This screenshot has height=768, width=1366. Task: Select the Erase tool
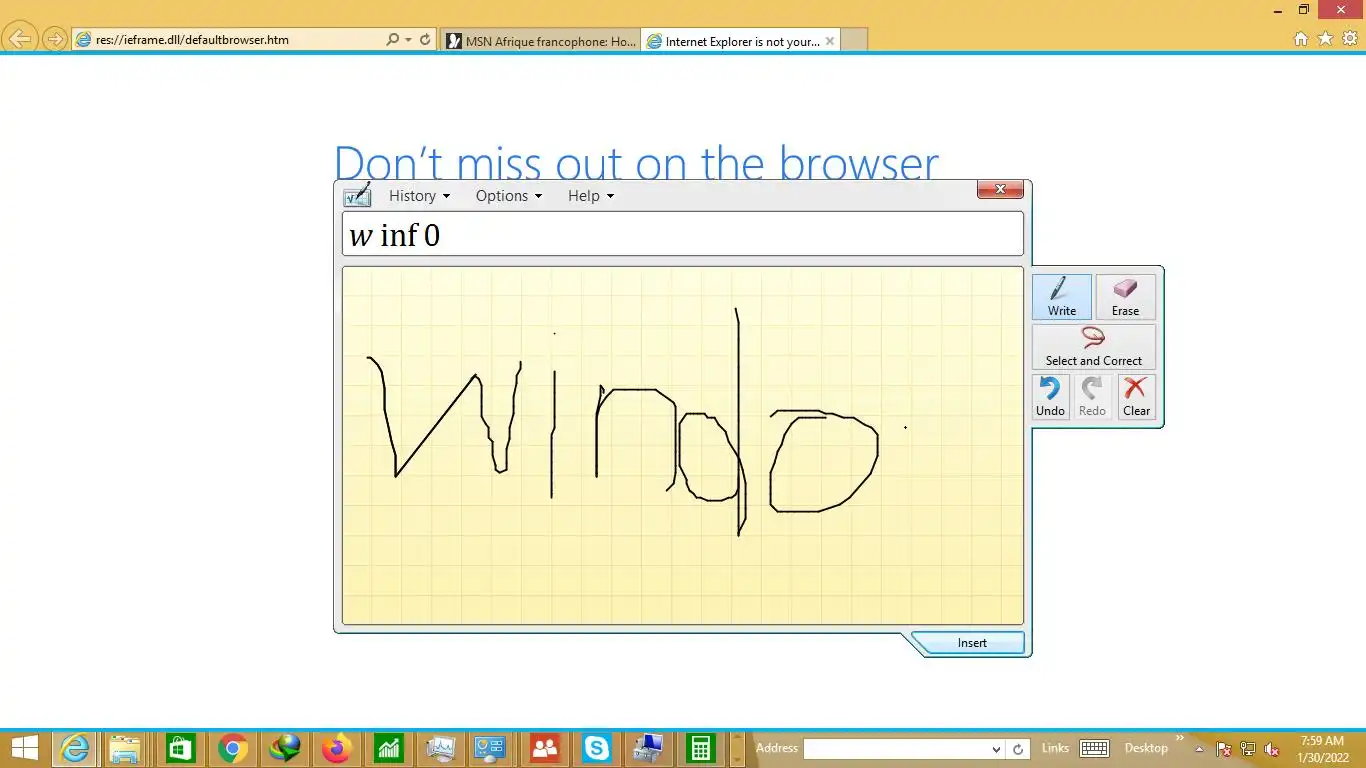[x=1125, y=297]
